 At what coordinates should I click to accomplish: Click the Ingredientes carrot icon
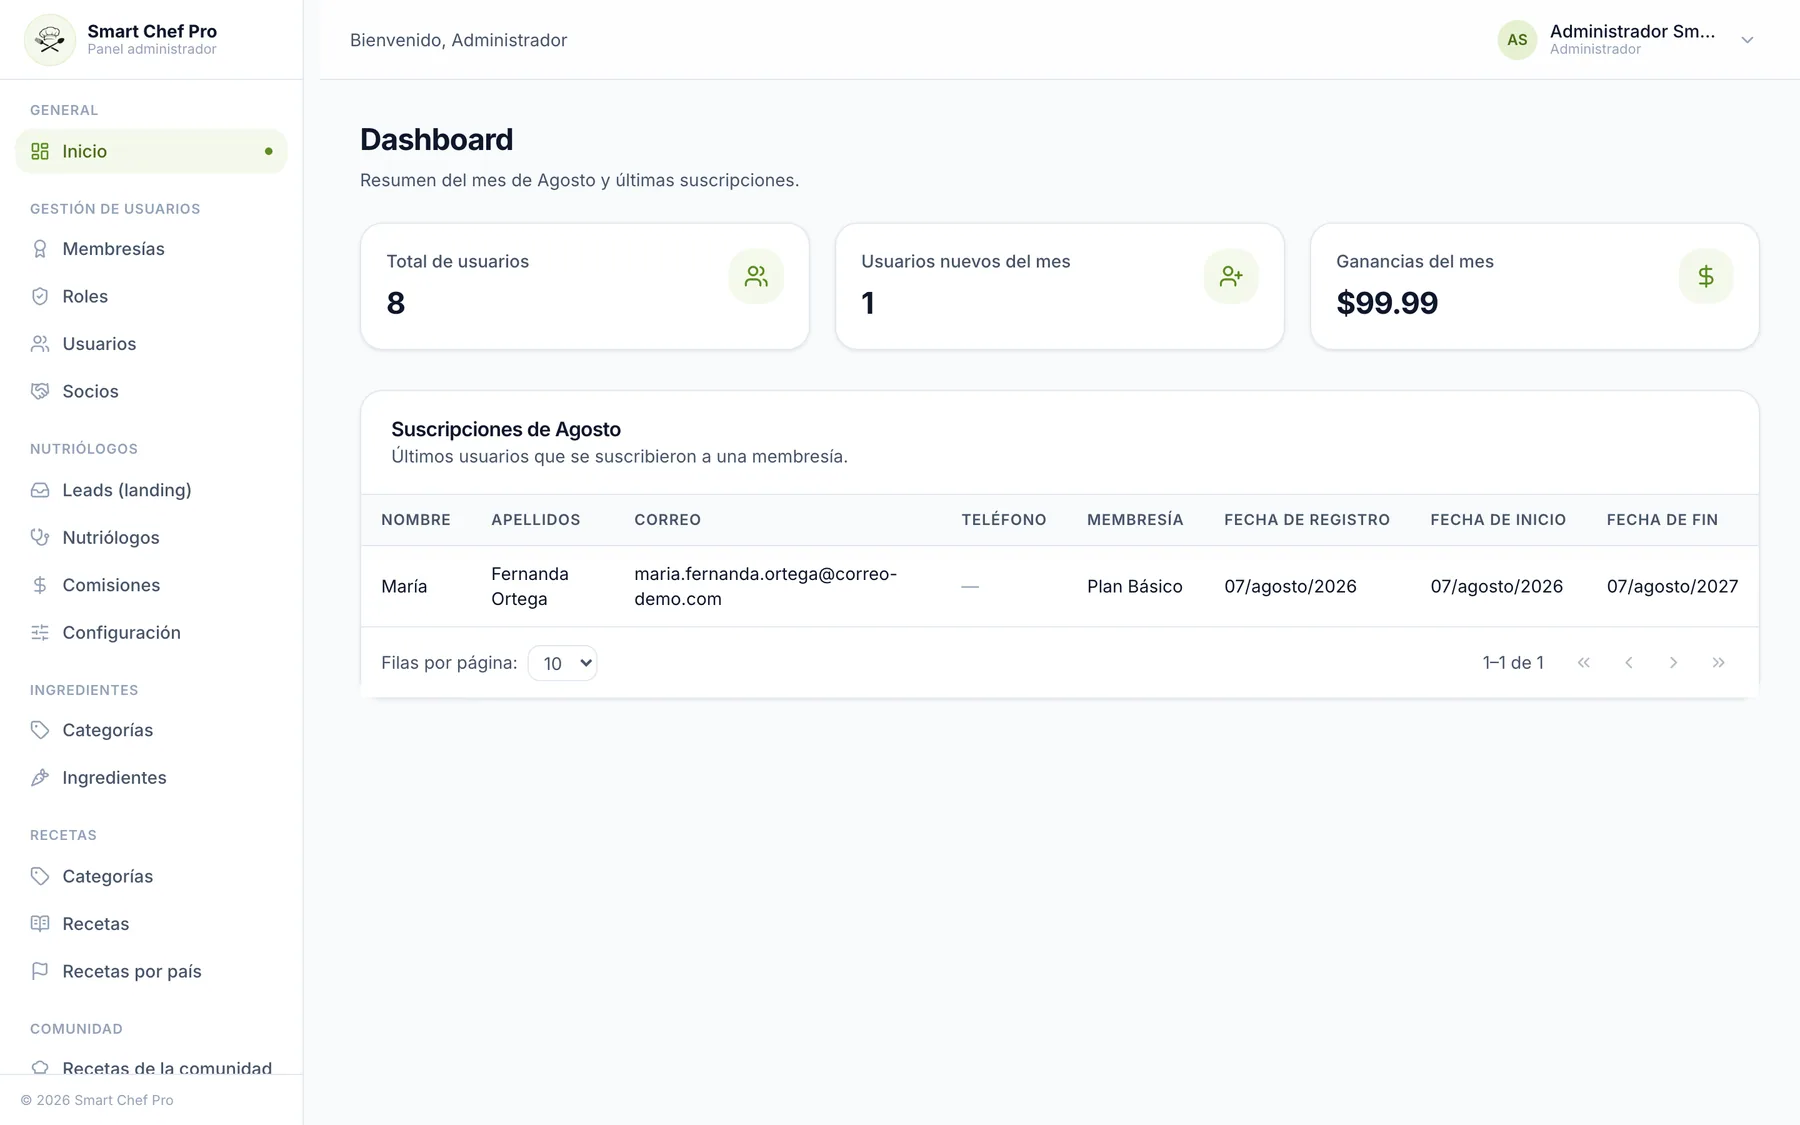40,777
